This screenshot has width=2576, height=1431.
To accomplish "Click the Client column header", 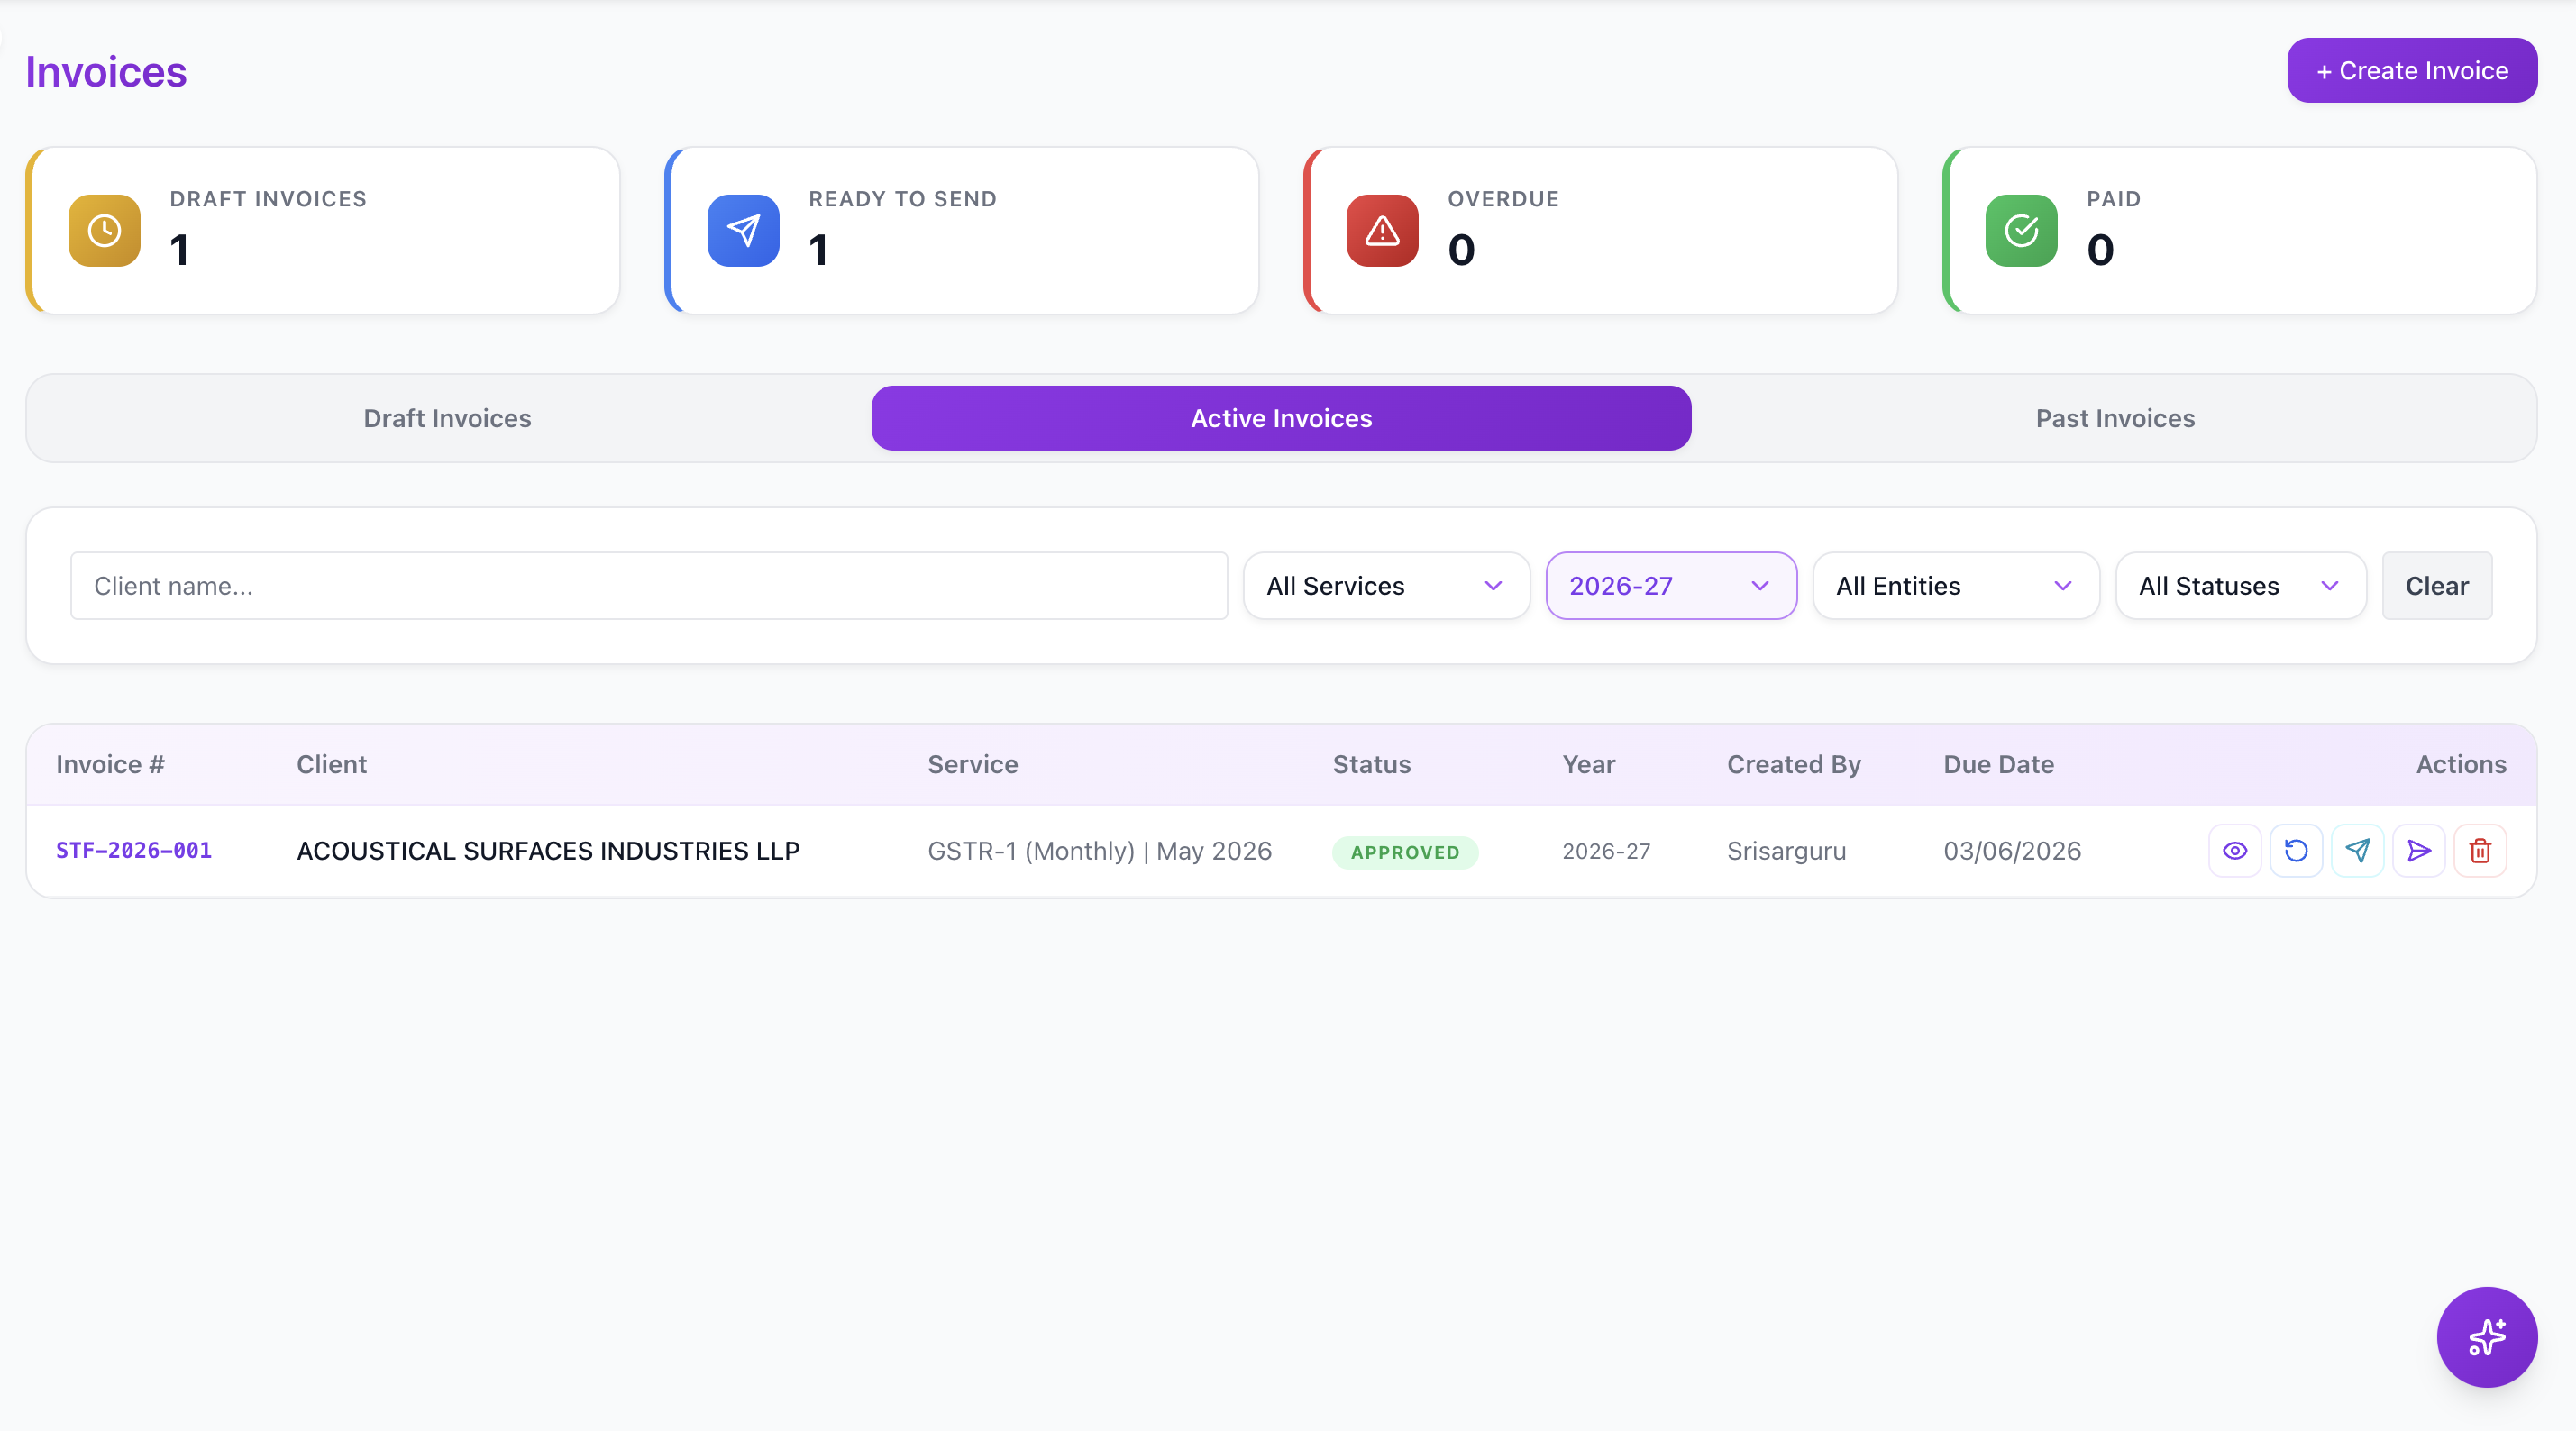I will coord(332,765).
